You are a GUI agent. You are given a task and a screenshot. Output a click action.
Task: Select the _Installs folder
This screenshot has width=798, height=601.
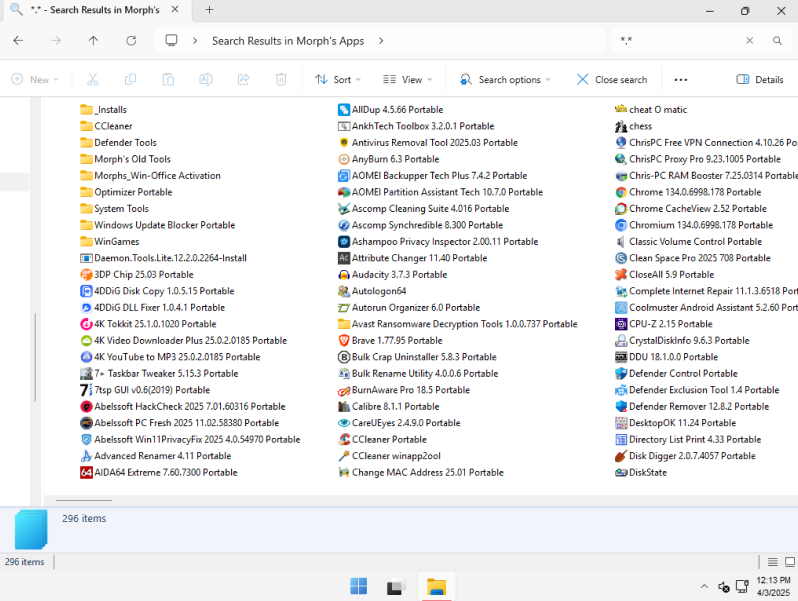click(103, 109)
